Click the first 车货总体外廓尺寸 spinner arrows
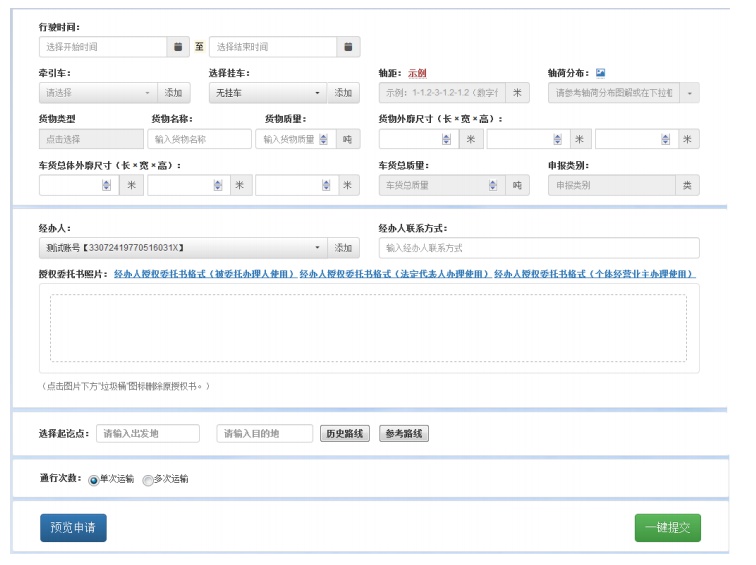Viewport: 756px width, 565px height. pyautogui.click(x=107, y=185)
